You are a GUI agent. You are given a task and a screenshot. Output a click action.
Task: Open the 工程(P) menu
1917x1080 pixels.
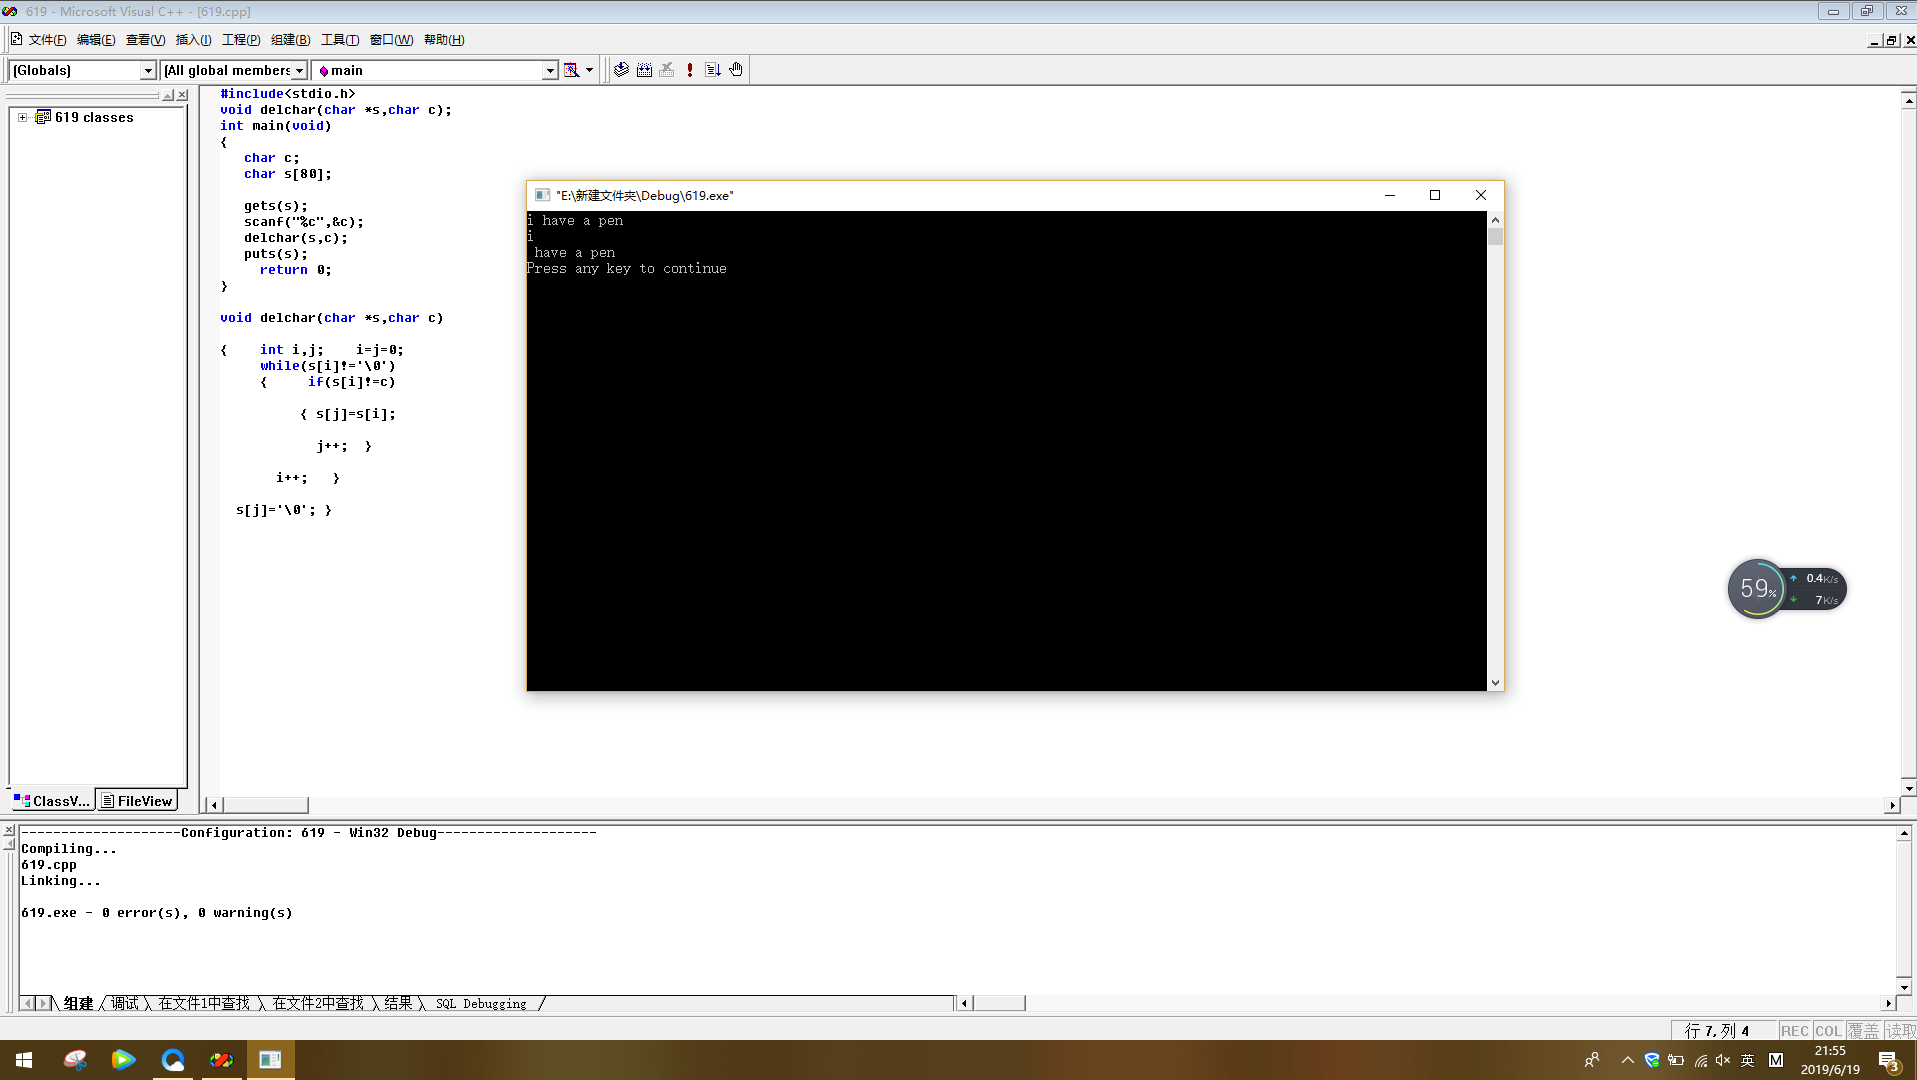241,40
